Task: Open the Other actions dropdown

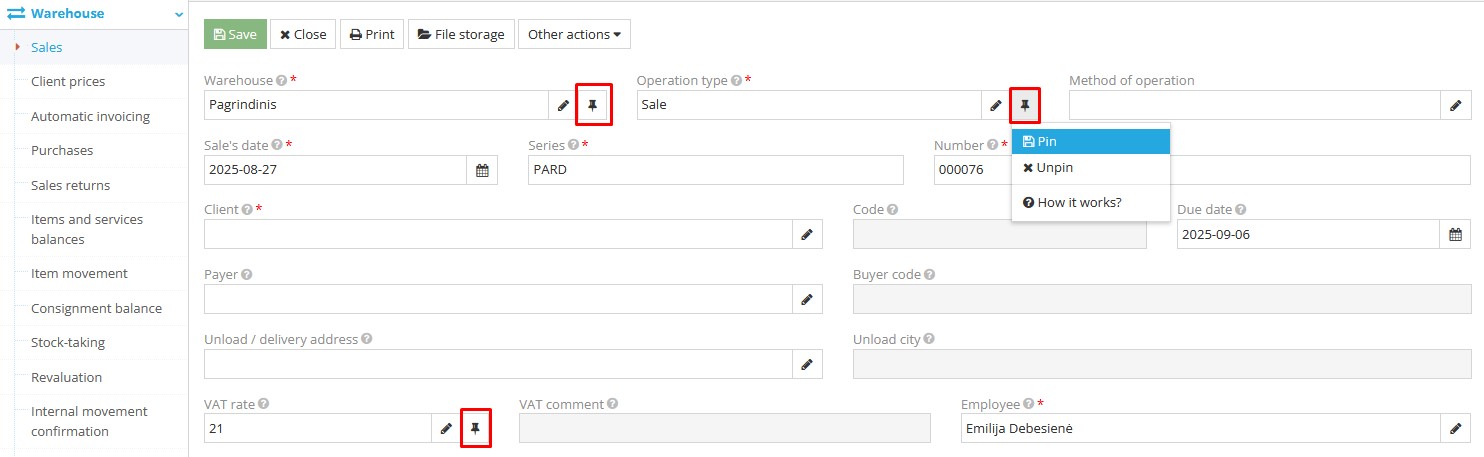Action: [x=574, y=34]
